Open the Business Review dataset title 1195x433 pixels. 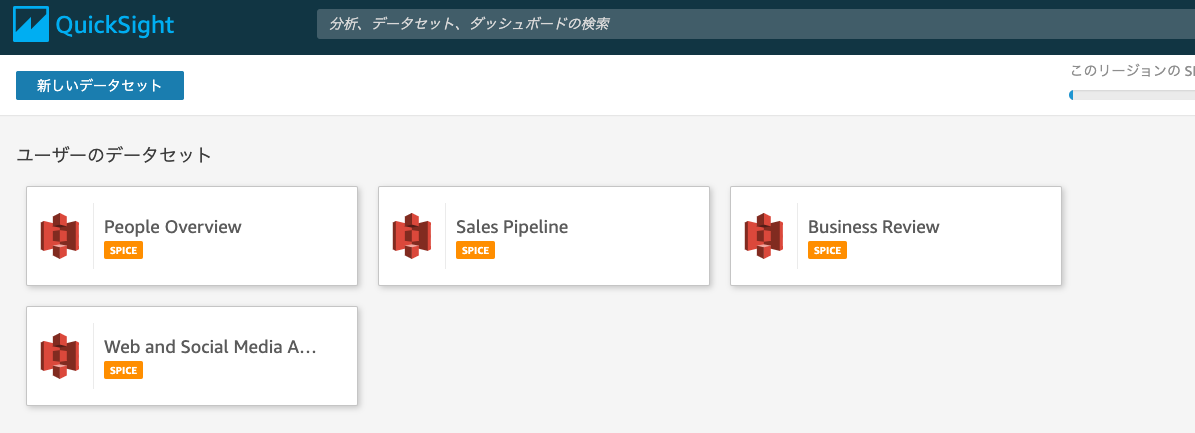click(873, 226)
